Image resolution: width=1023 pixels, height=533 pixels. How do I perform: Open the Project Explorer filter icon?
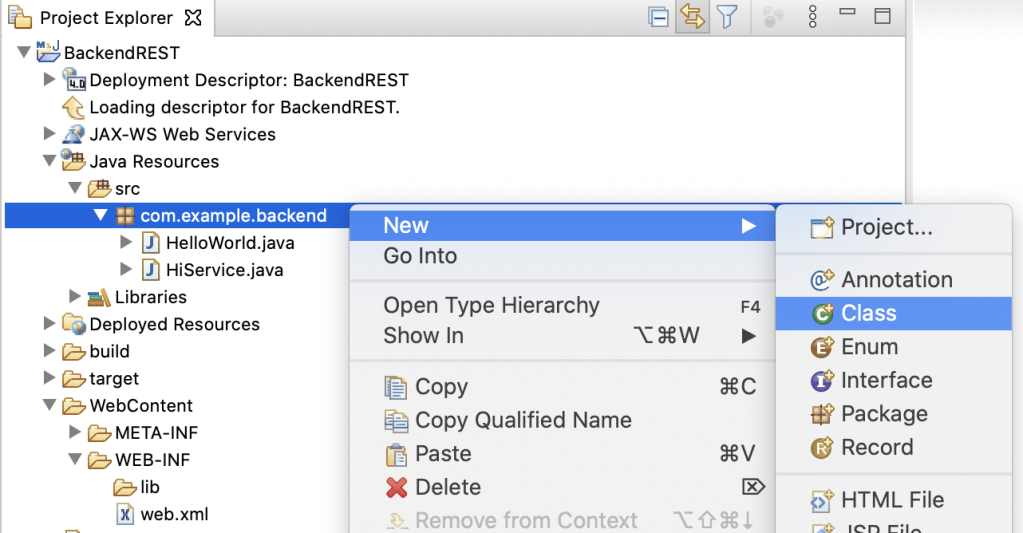[727, 16]
